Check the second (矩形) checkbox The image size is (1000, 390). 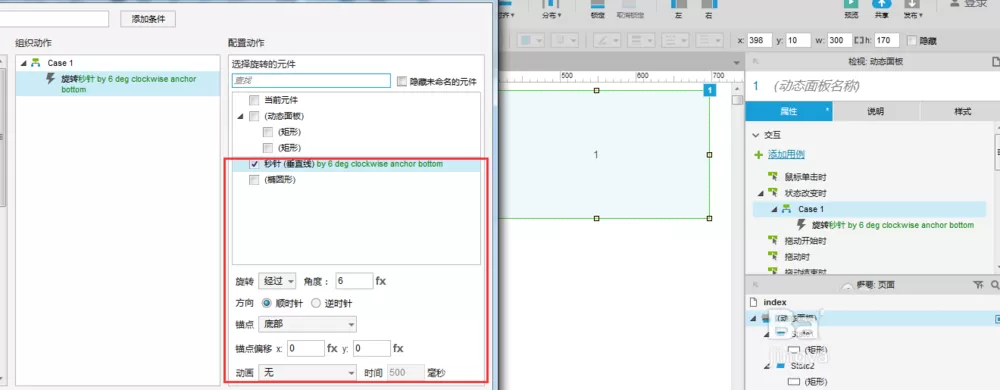click(x=268, y=148)
